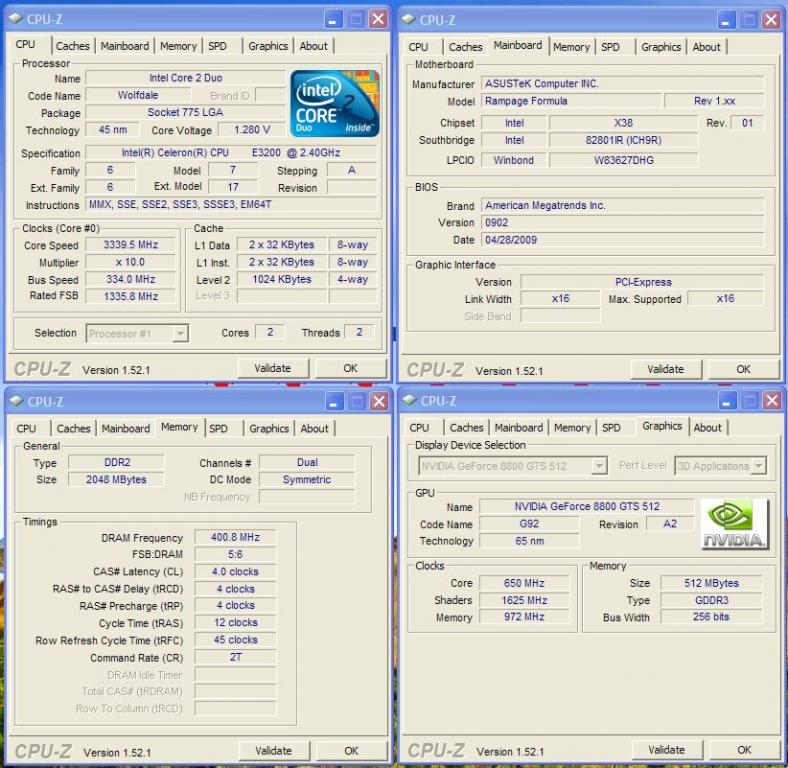Click OK in the CPU window

(350, 368)
